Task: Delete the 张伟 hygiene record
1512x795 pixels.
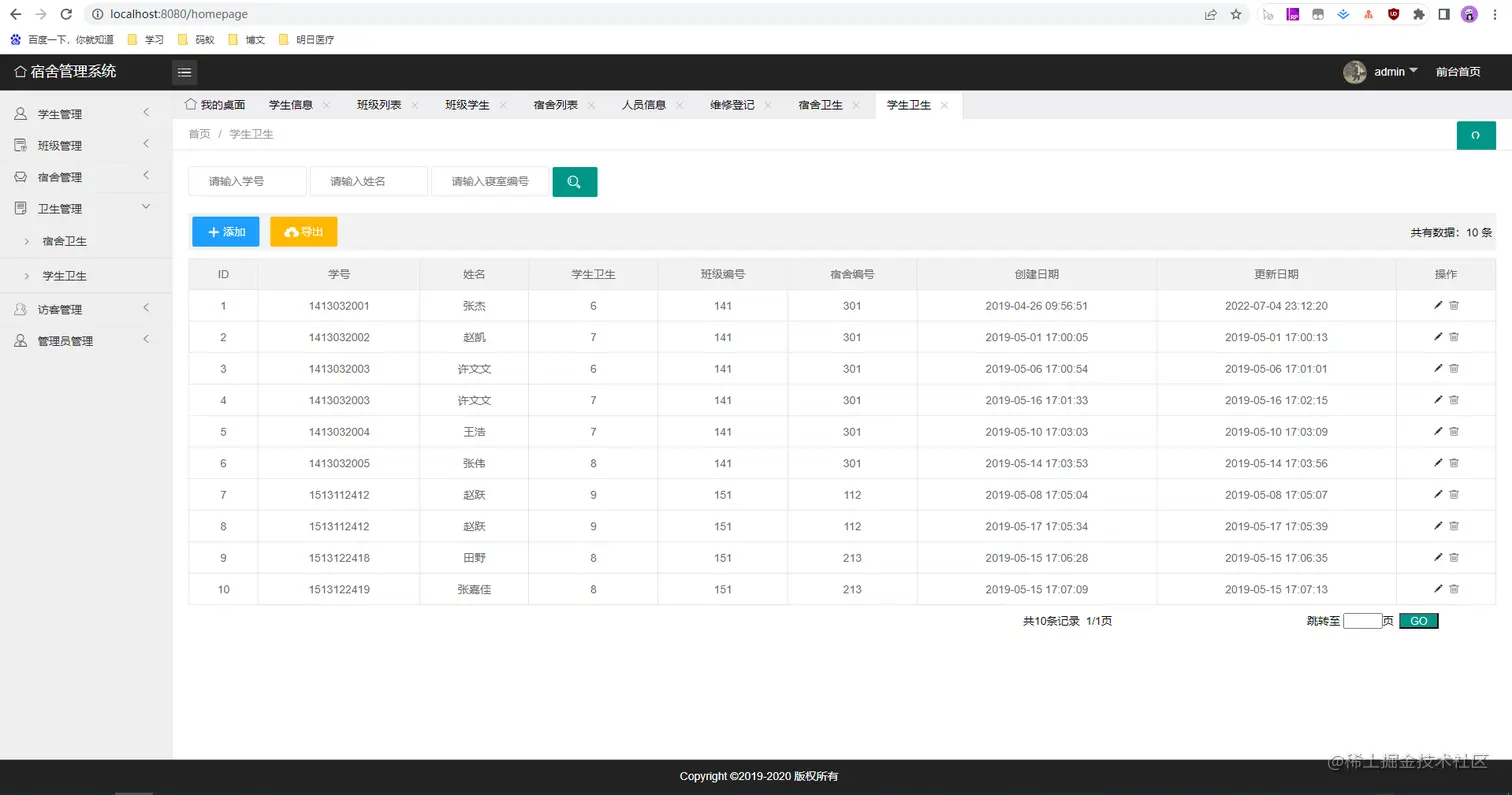Action: point(1454,463)
